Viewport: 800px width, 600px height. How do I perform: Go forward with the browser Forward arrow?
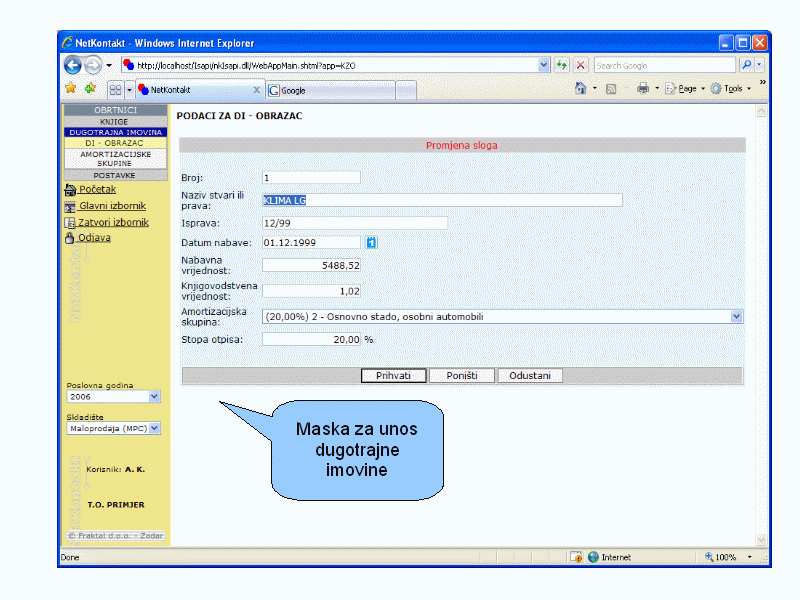pos(93,65)
